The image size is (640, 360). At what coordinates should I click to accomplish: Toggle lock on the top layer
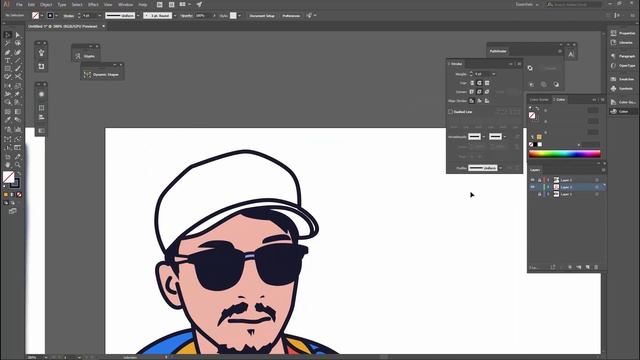pos(540,180)
